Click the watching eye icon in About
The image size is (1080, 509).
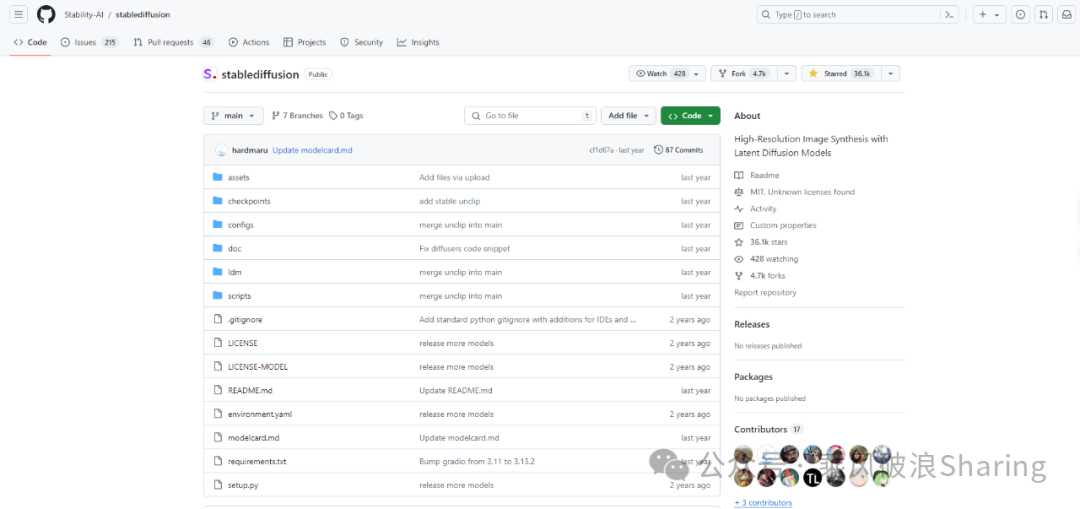tap(739, 259)
